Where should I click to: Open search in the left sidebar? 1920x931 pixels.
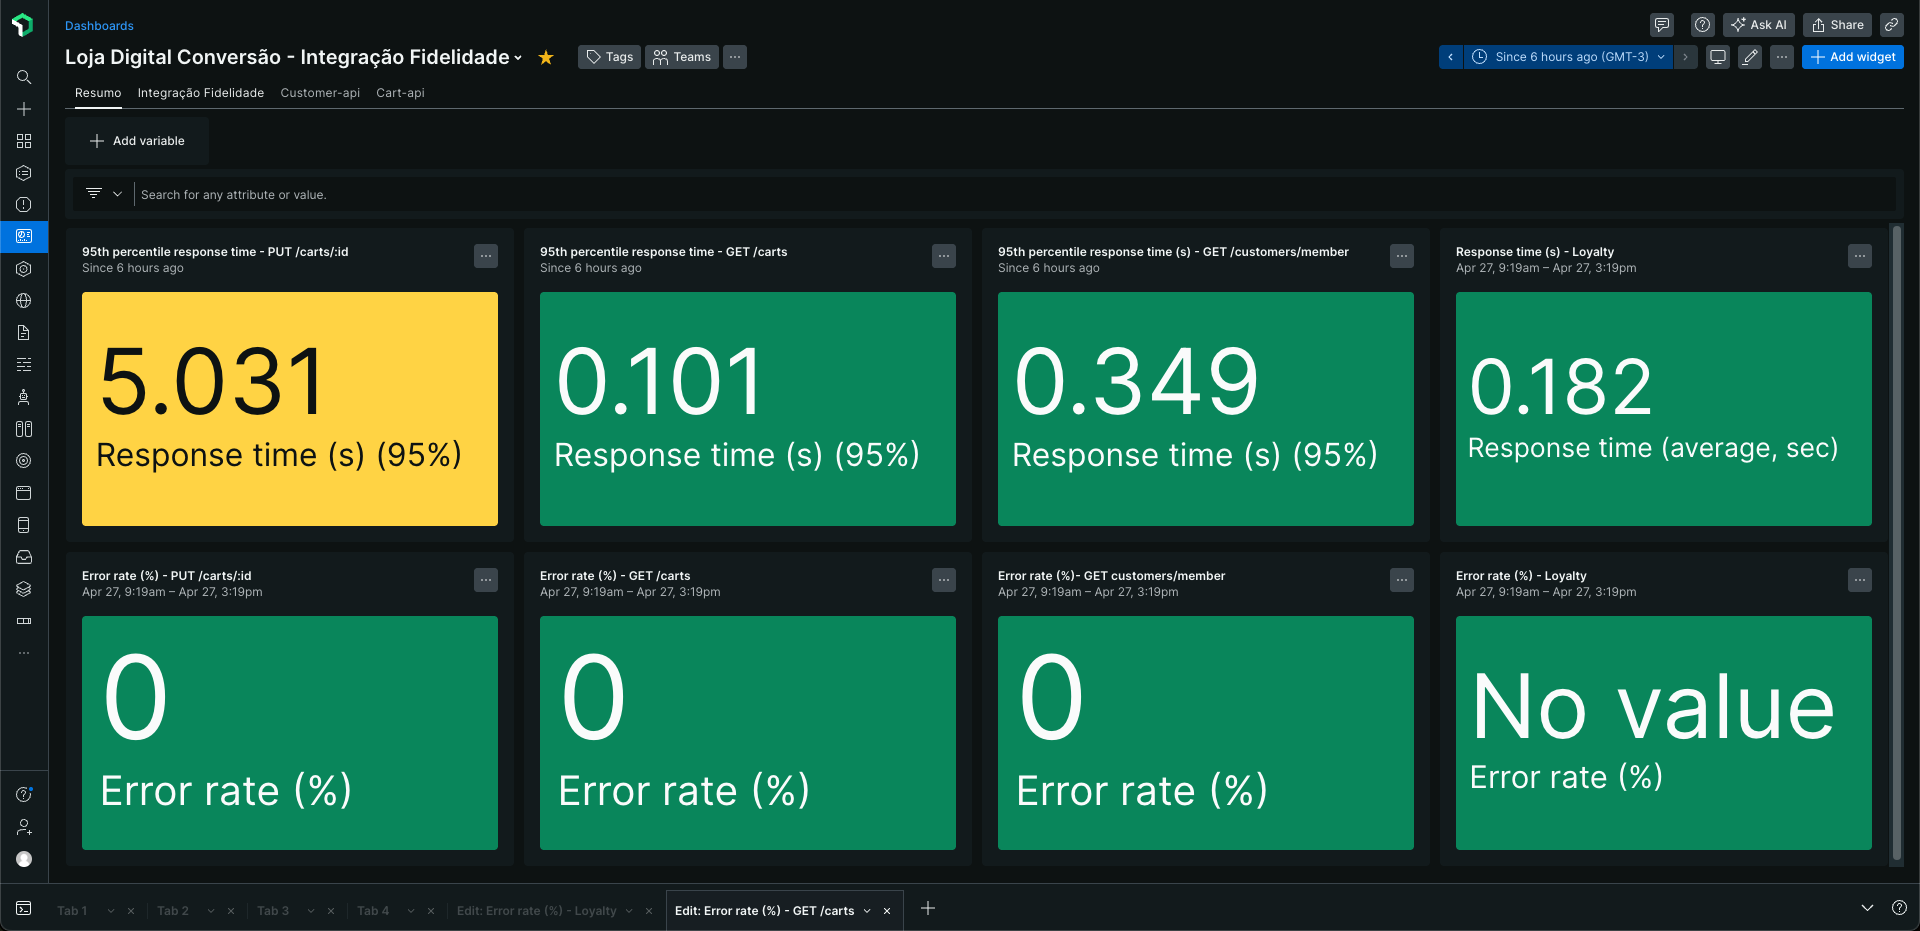[24, 77]
